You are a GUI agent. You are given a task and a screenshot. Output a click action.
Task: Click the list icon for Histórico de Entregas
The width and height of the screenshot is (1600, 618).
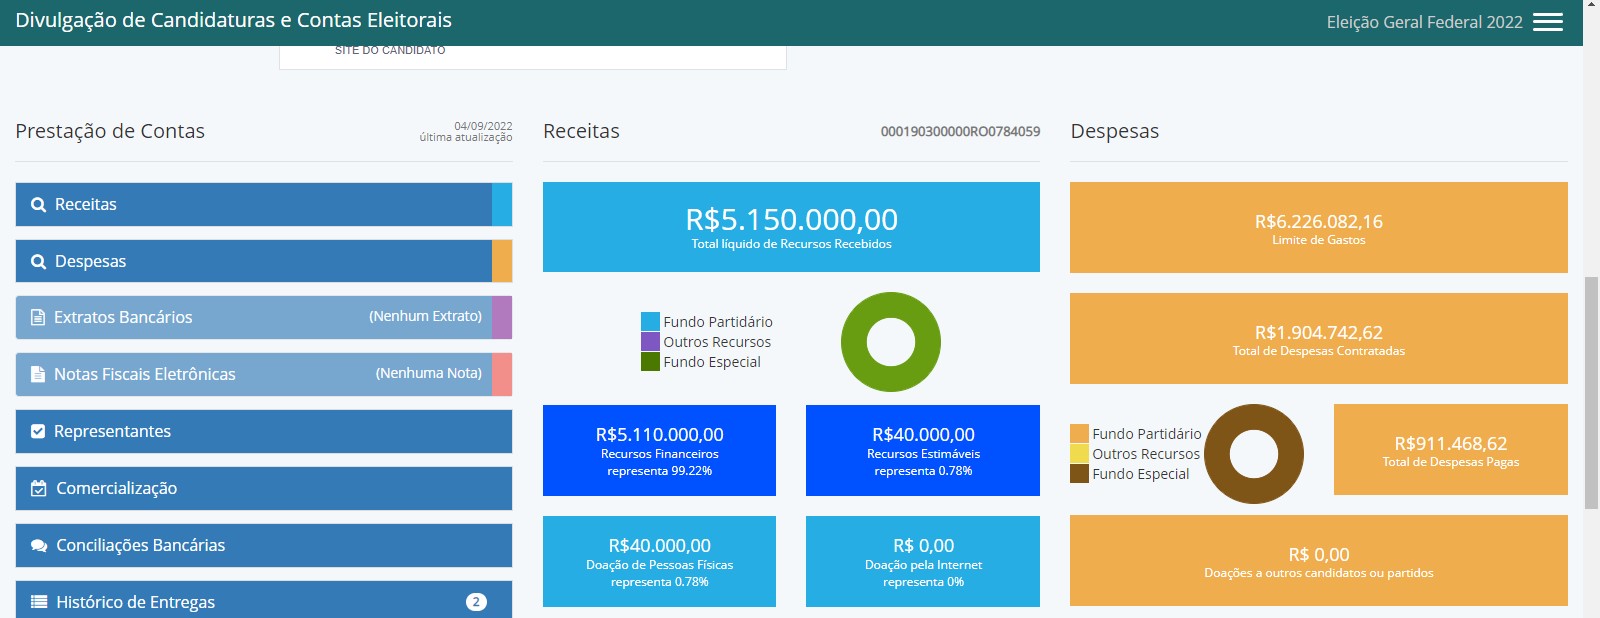point(39,602)
